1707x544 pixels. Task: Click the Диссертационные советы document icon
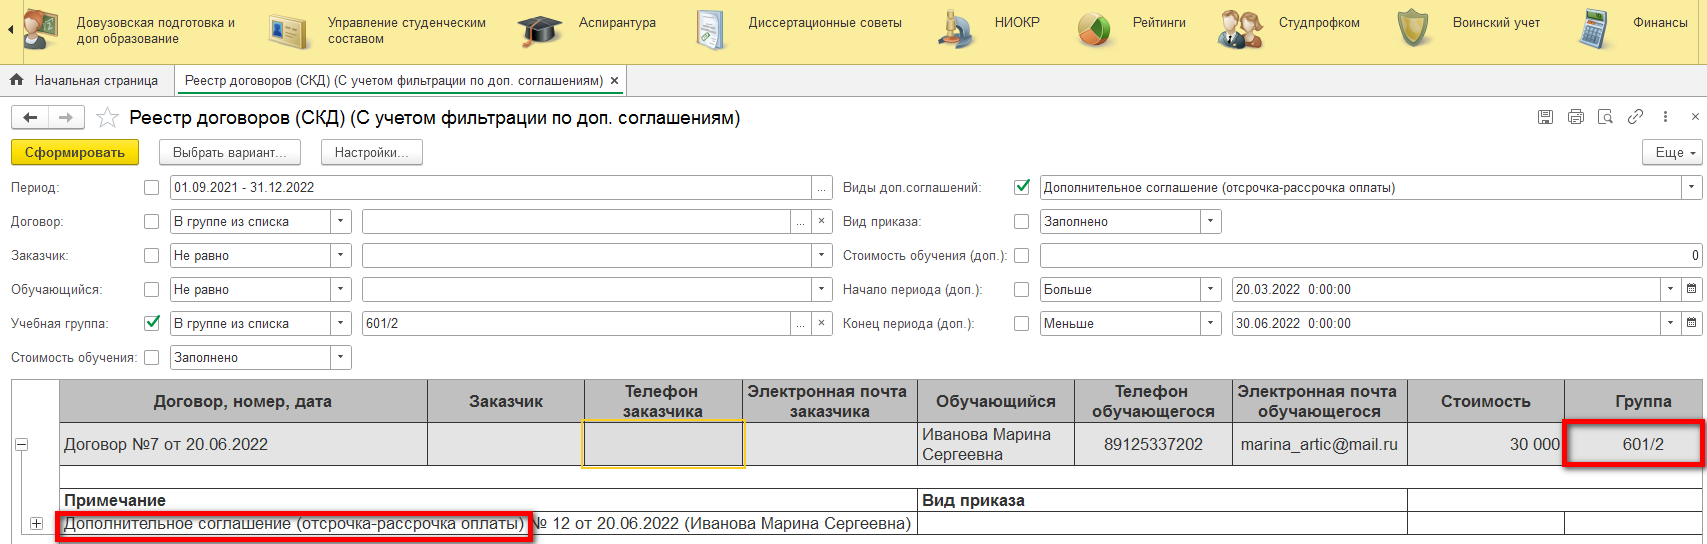tap(710, 30)
